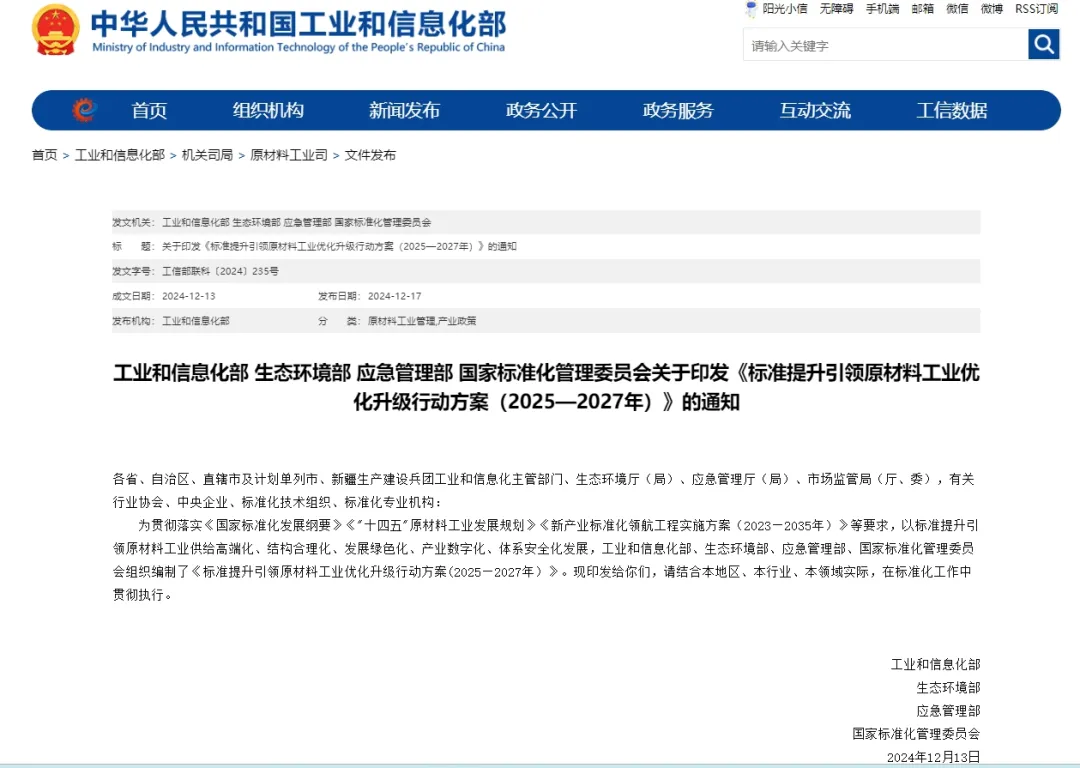Open the 微博 link at top
The image size is (1080, 768).
(991, 9)
